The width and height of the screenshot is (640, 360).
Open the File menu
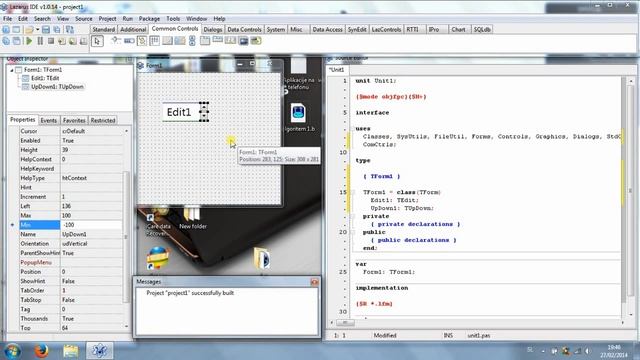point(7,19)
